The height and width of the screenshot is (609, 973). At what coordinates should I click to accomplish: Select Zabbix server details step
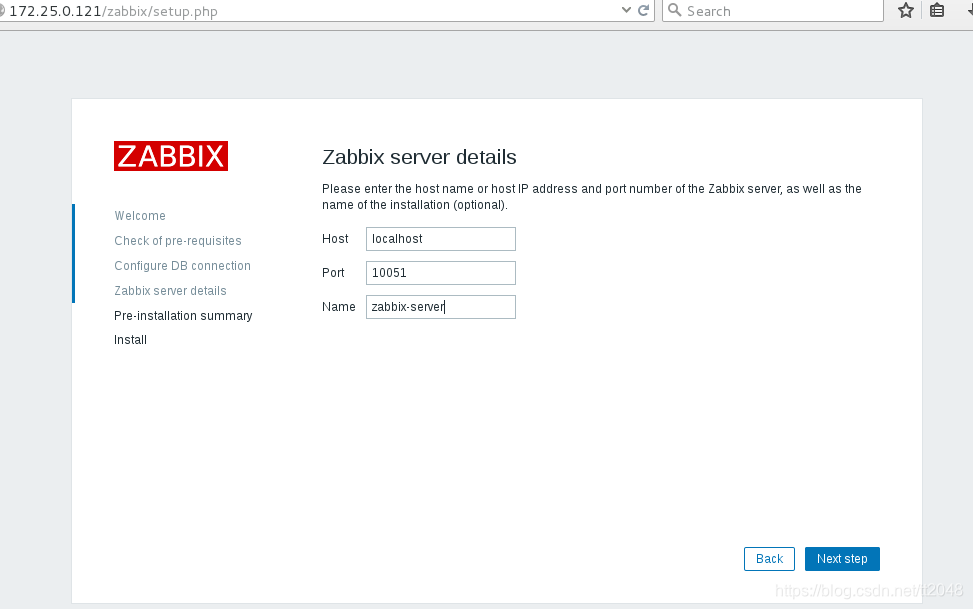click(170, 291)
